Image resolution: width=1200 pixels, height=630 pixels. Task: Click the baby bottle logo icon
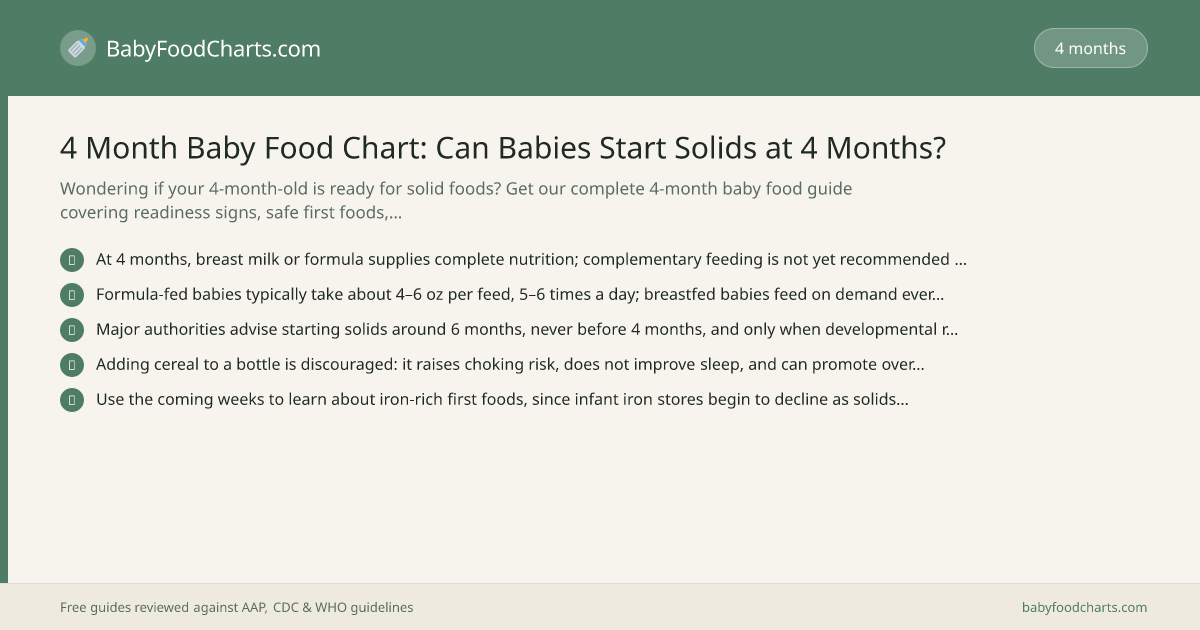pos(78,48)
